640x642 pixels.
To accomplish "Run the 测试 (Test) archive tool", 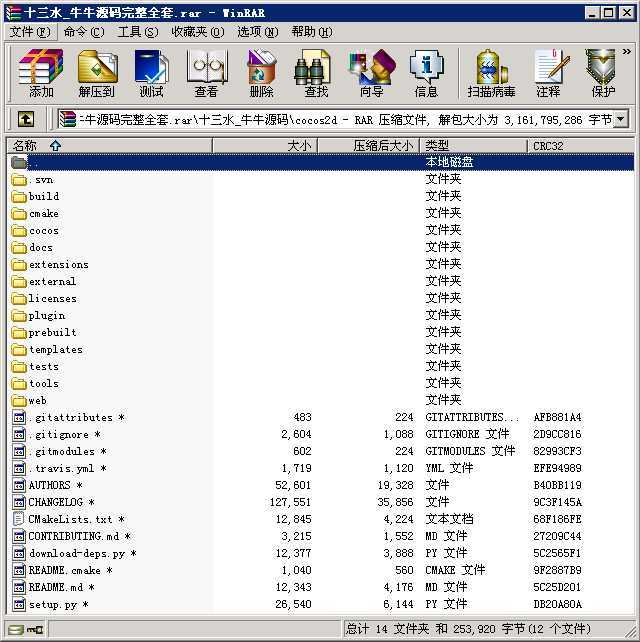I will click(x=151, y=73).
